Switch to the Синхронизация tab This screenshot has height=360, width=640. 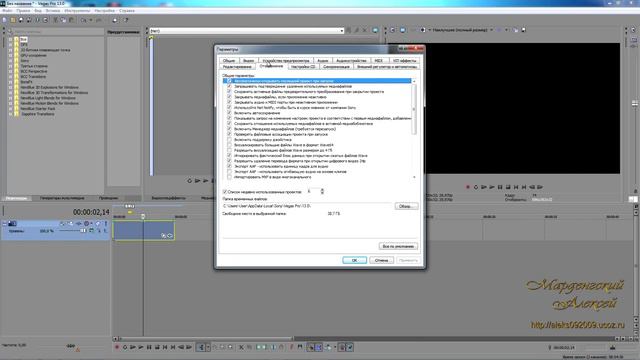coord(336,67)
